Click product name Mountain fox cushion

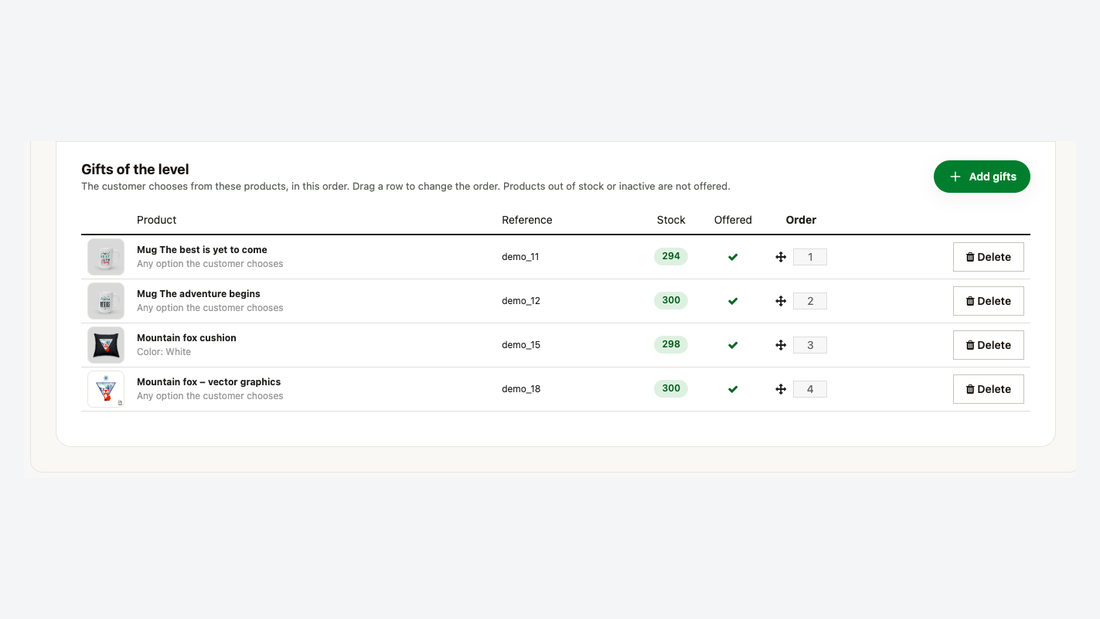pos(187,338)
